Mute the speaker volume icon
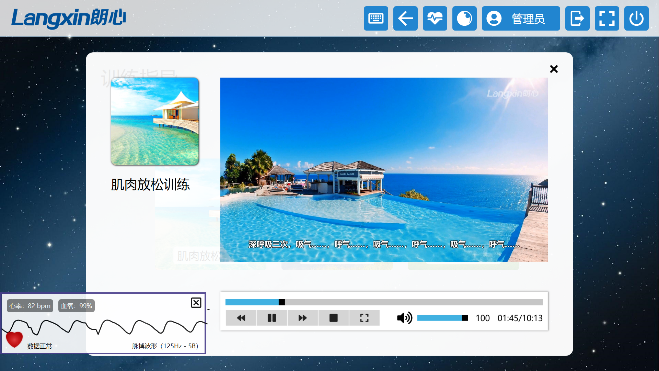Screen dimensions: 659x371 click(404, 318)
